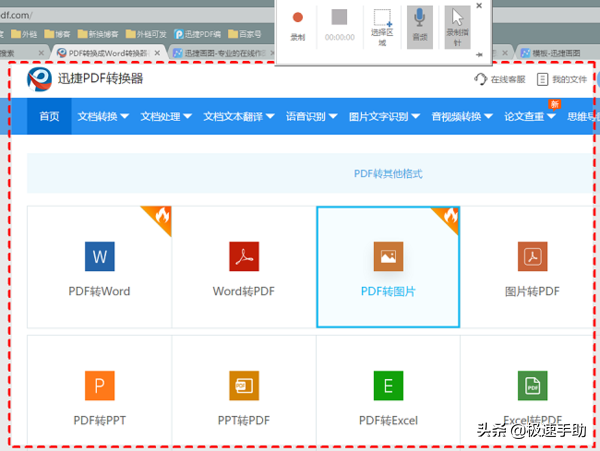The width and height of the screenshot is (600, 451).
Task: Click the 图片转PDF label text
Action: coord(532,291)
